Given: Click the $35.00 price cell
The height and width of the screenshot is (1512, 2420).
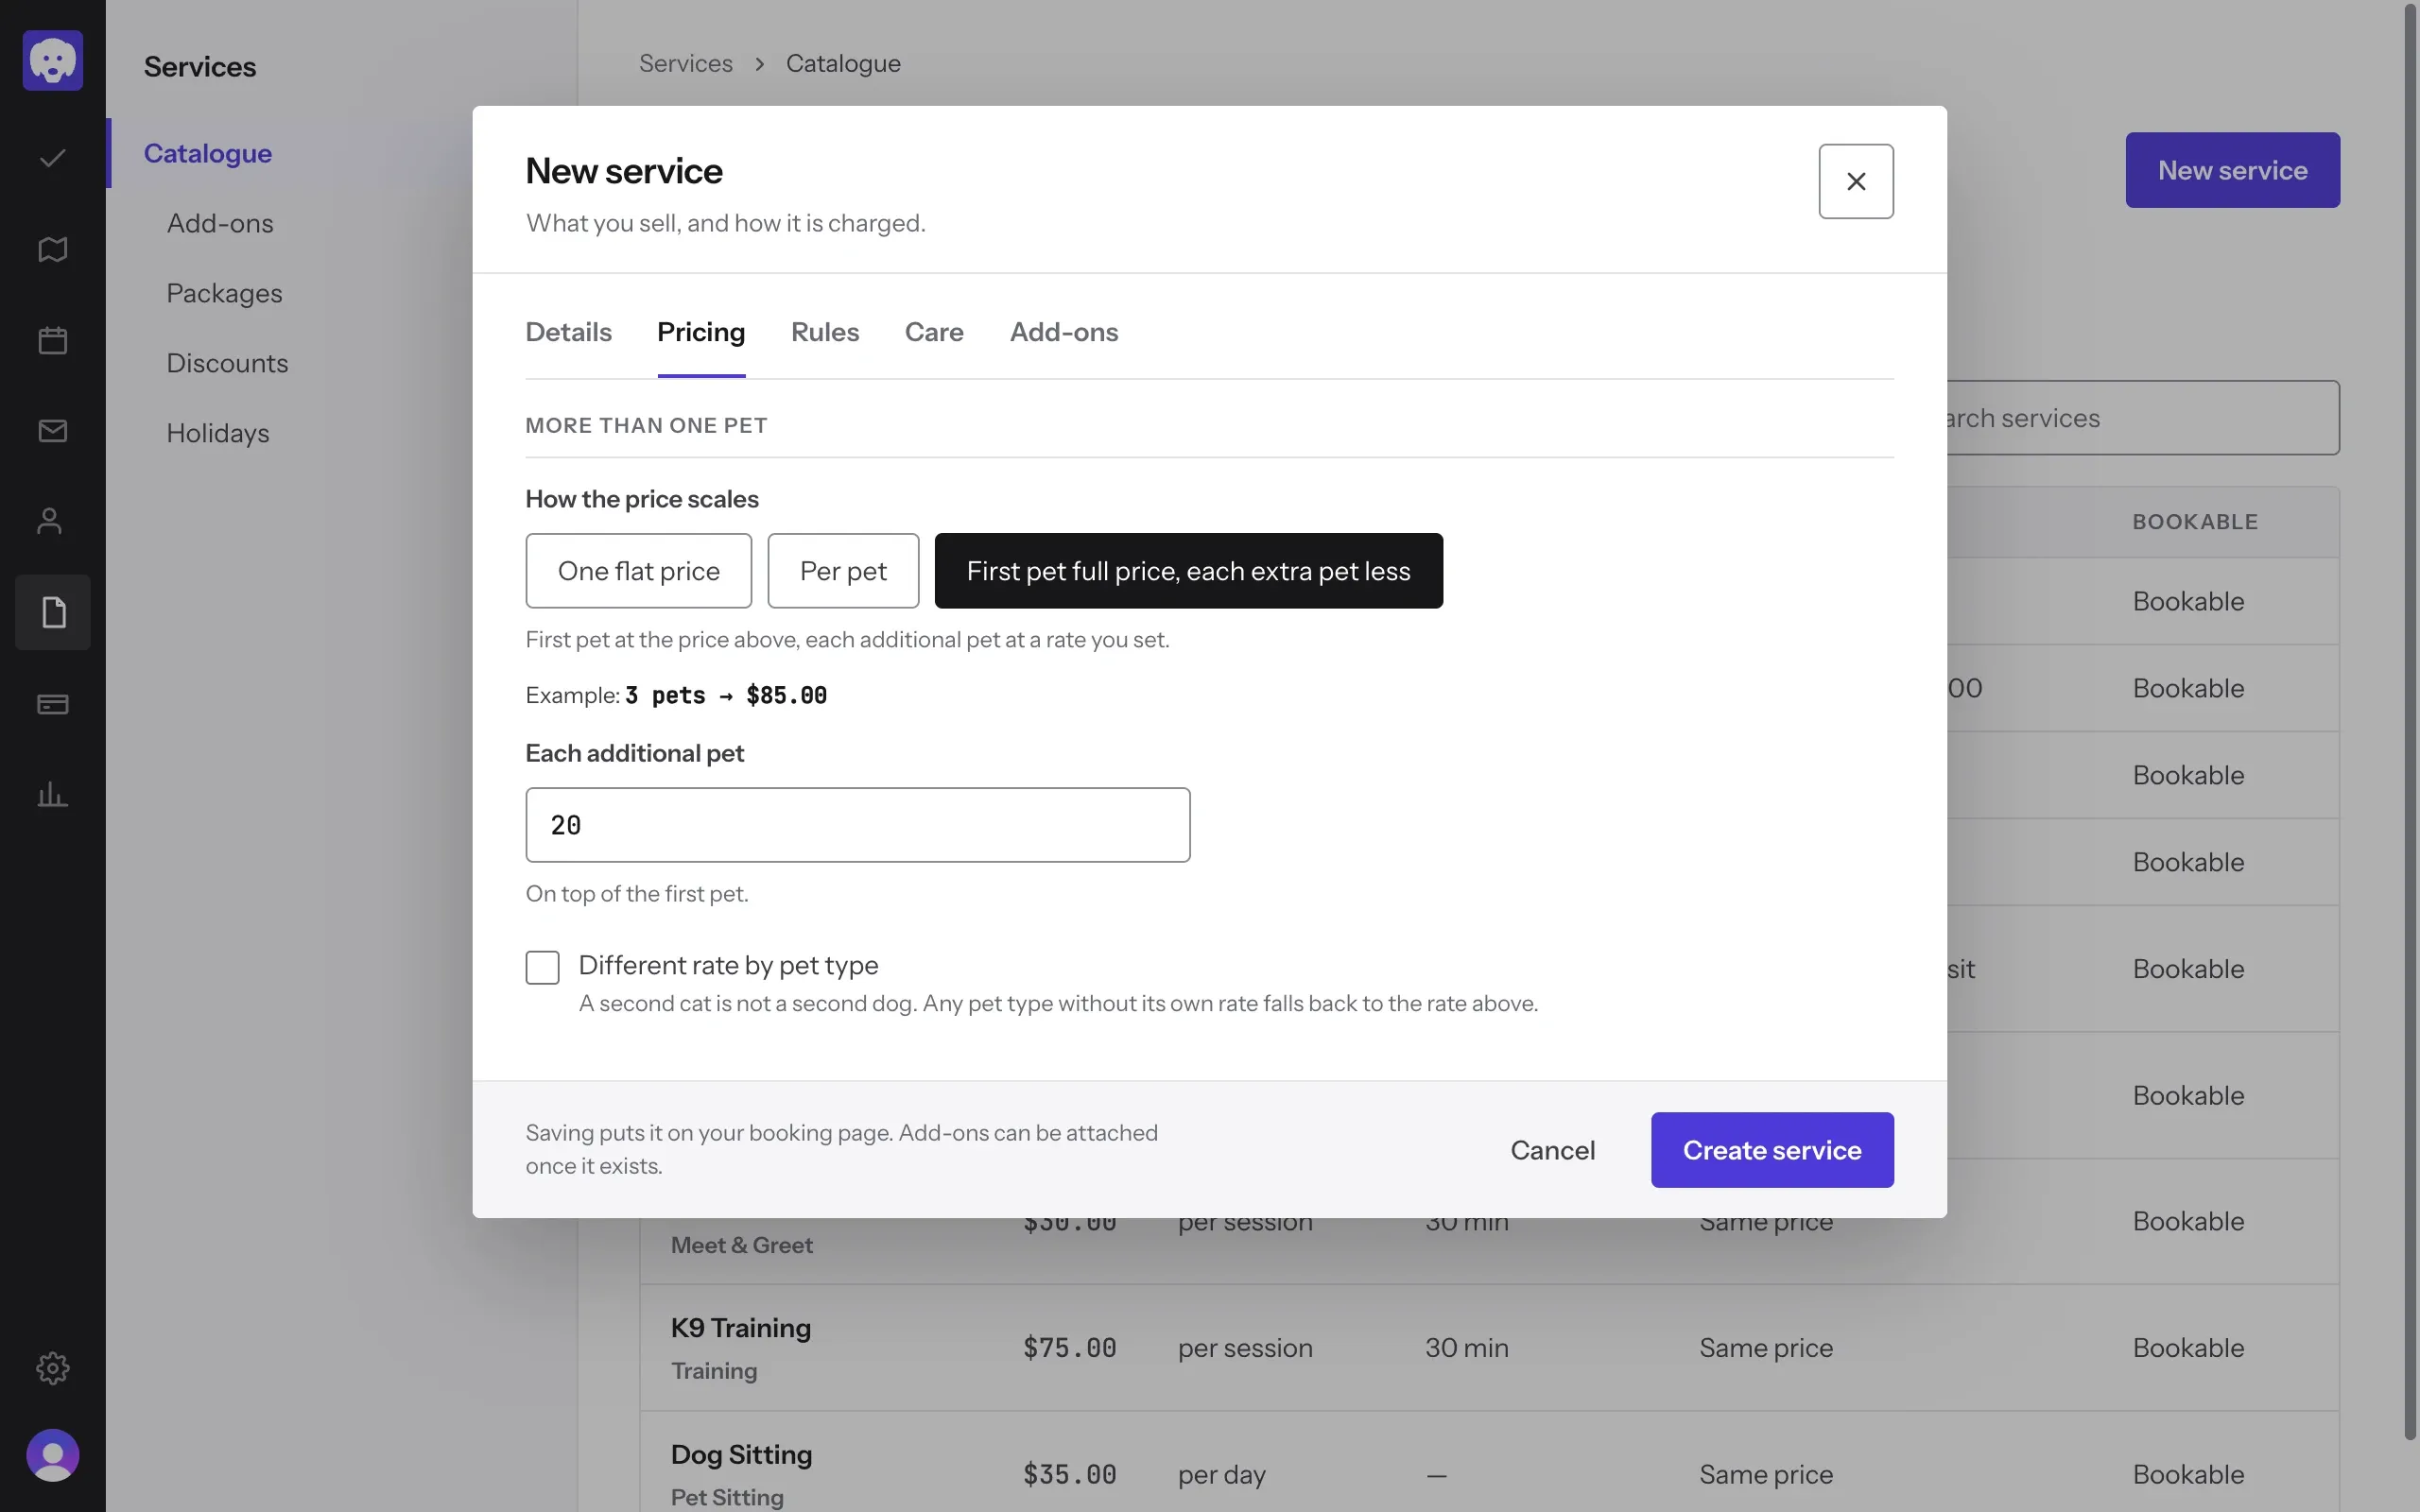Looking at the screenshot, I should point(1069,1474).
